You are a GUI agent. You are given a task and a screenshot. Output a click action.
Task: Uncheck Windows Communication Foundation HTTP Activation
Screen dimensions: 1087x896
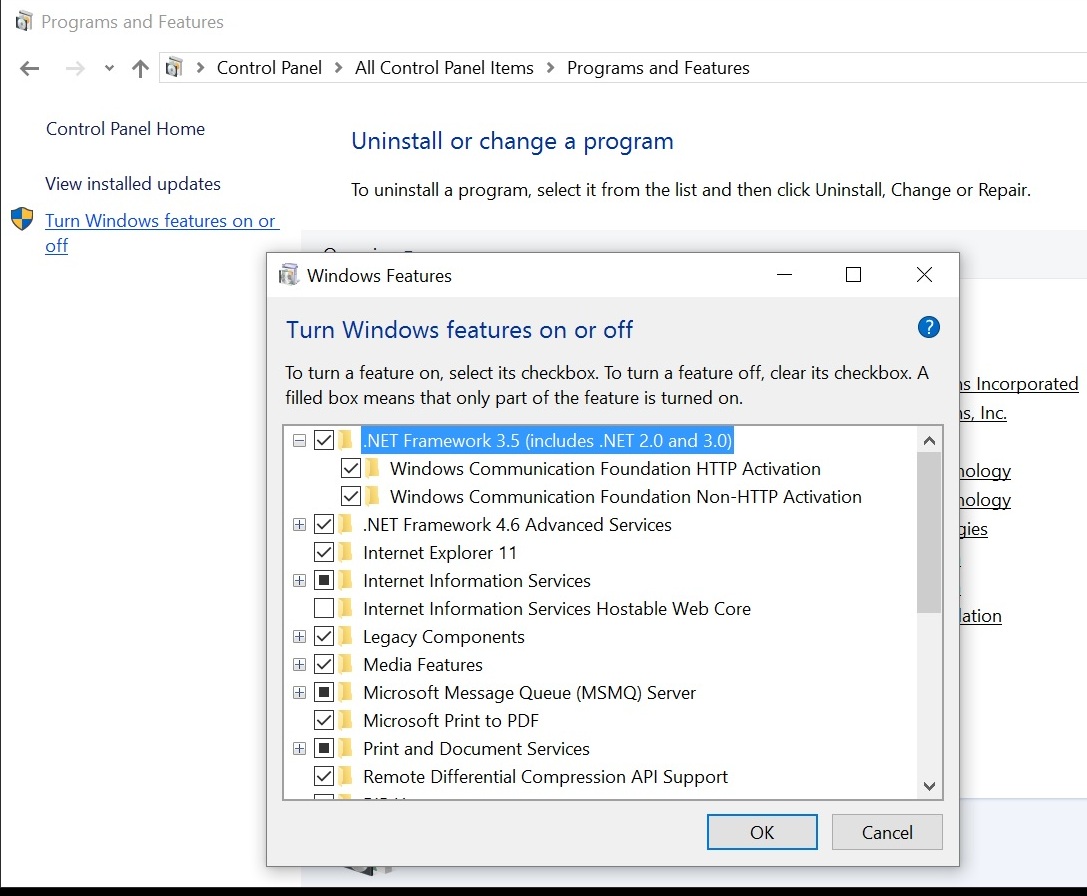[x=351, y=469]
